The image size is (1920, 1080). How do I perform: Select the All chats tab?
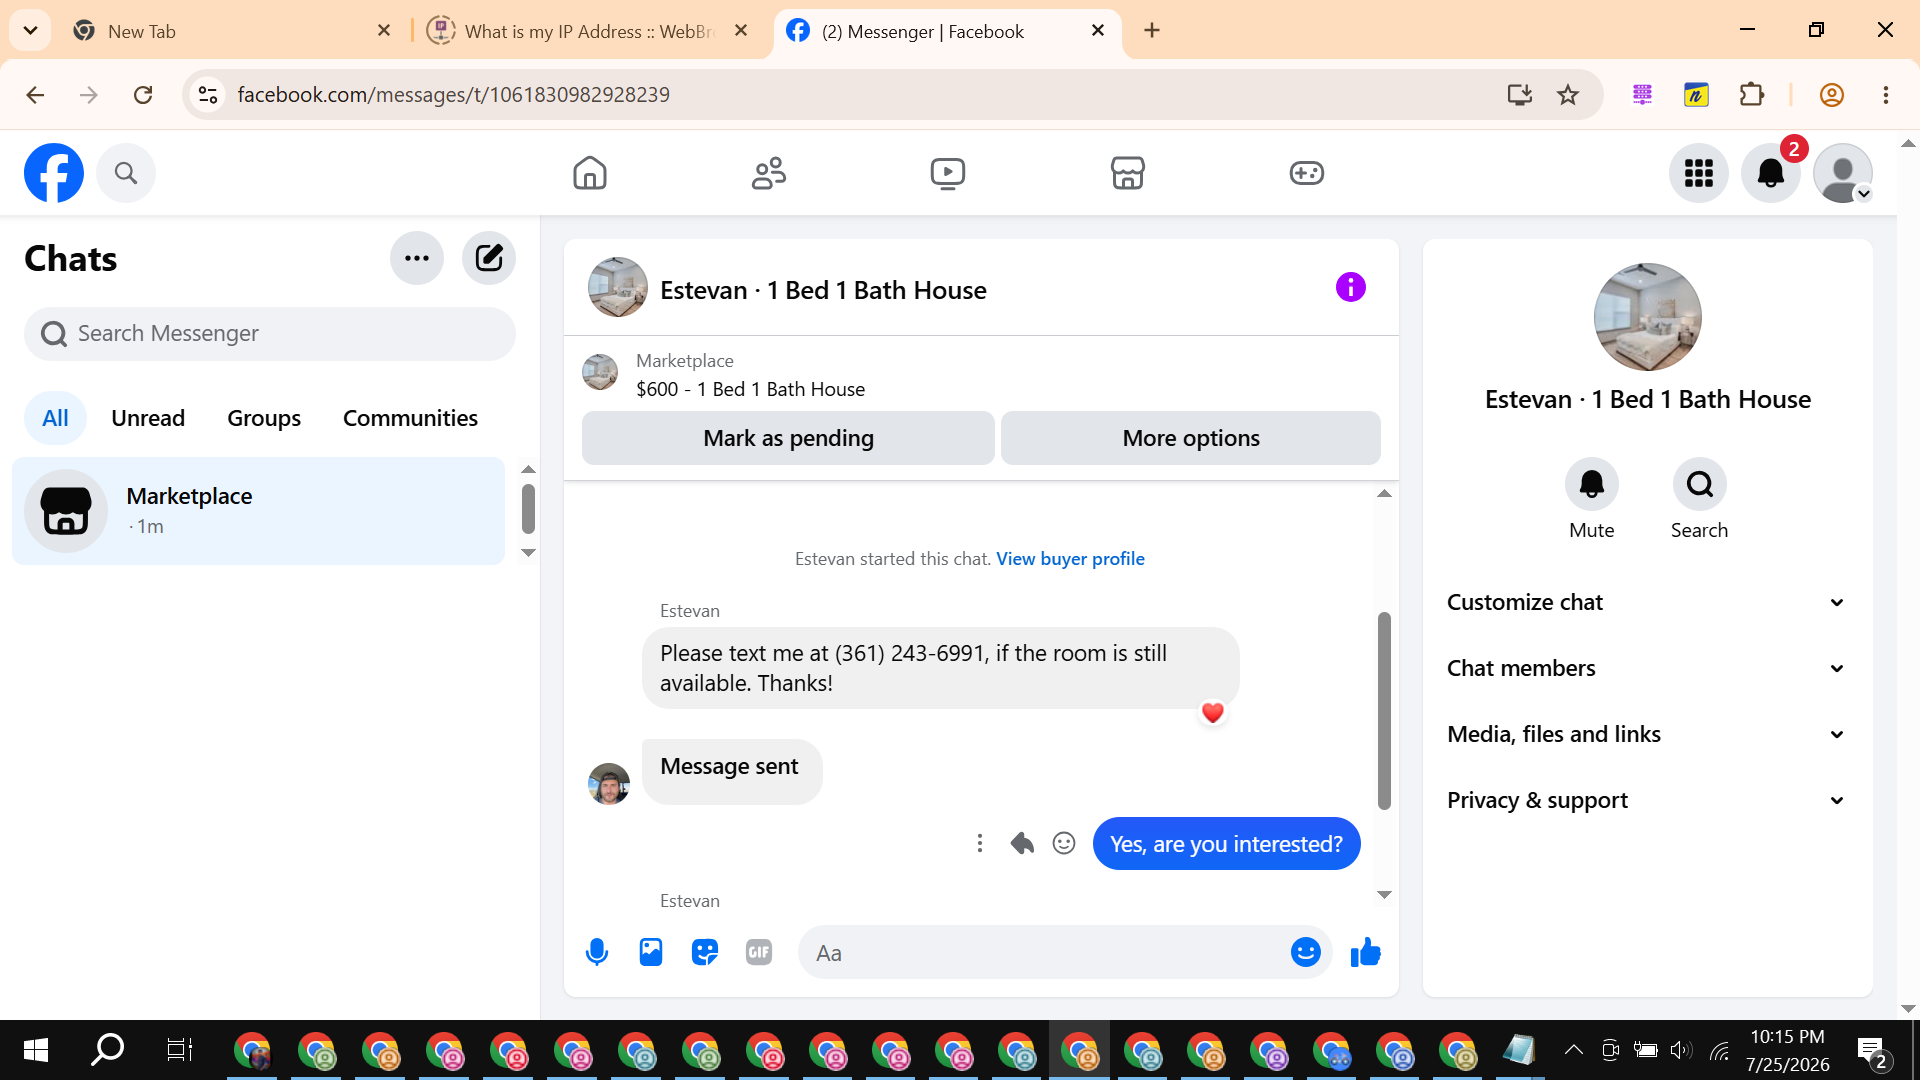coord(55,418)
